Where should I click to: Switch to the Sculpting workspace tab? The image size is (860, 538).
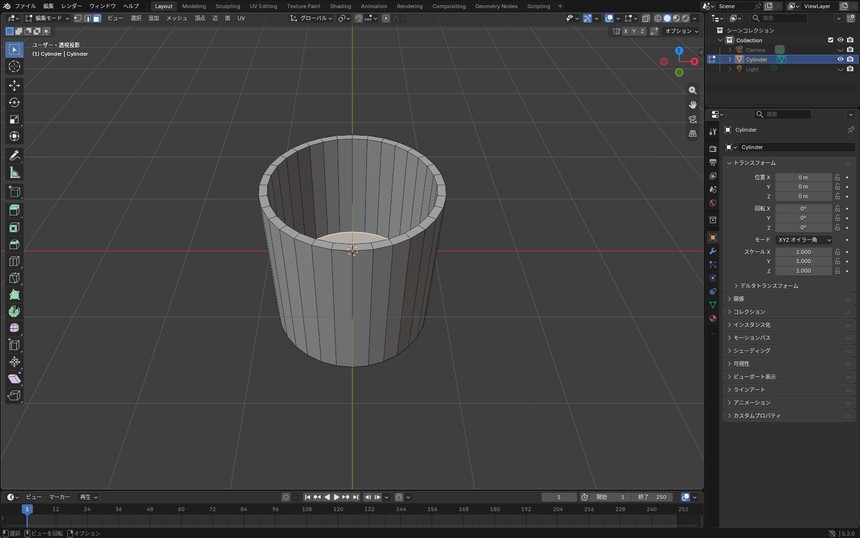[x=228, y=6]
